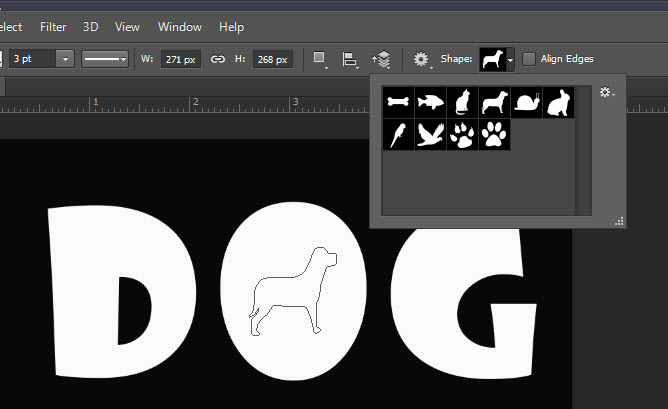Click the stroke width 3 pt field

[x=32, y=59]
